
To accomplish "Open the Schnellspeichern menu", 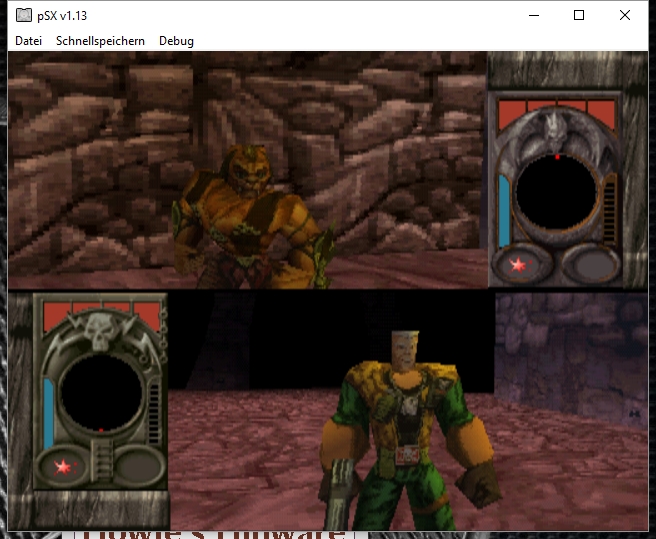I will [x=100, y=41].
